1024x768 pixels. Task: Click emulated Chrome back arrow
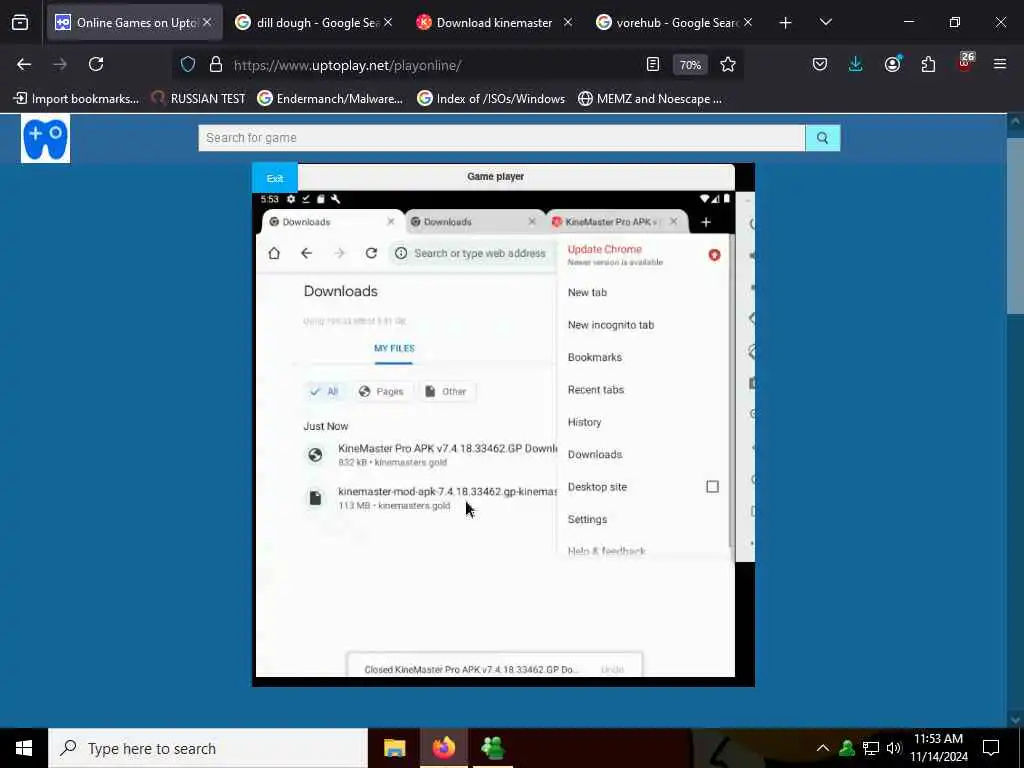coord(306,253)
